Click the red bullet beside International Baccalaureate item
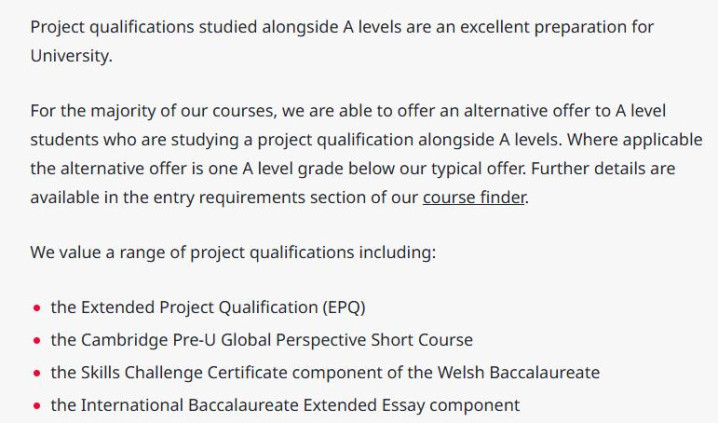 (37, 406)
